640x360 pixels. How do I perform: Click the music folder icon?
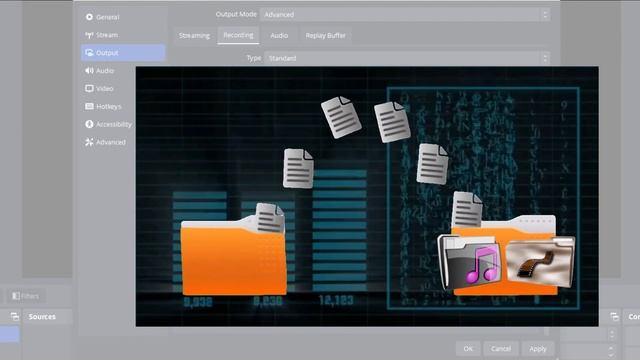[470, 261]
